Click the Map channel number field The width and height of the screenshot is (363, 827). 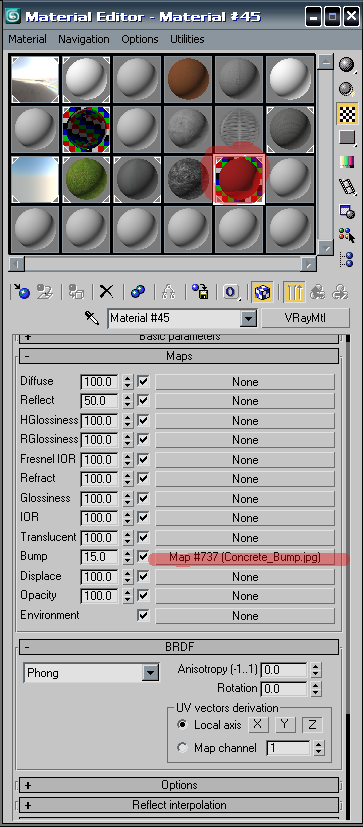(x=289, y=748)
